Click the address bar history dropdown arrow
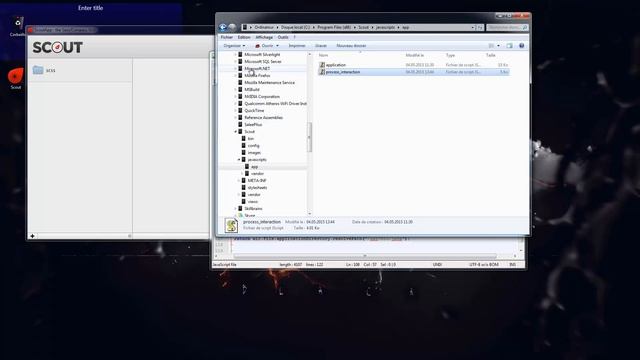The height and width of the screenshot is (360, 640). tap(473, 27)
